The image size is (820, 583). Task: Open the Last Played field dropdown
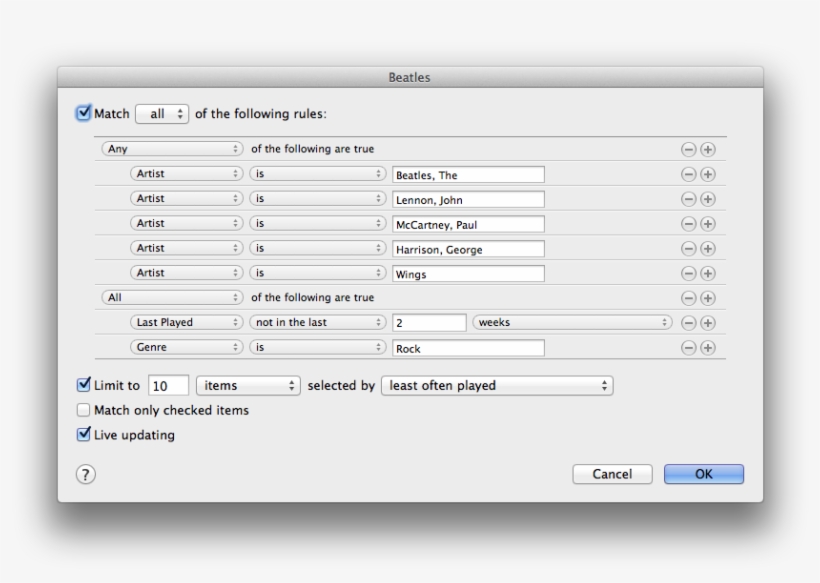point(187,323)
